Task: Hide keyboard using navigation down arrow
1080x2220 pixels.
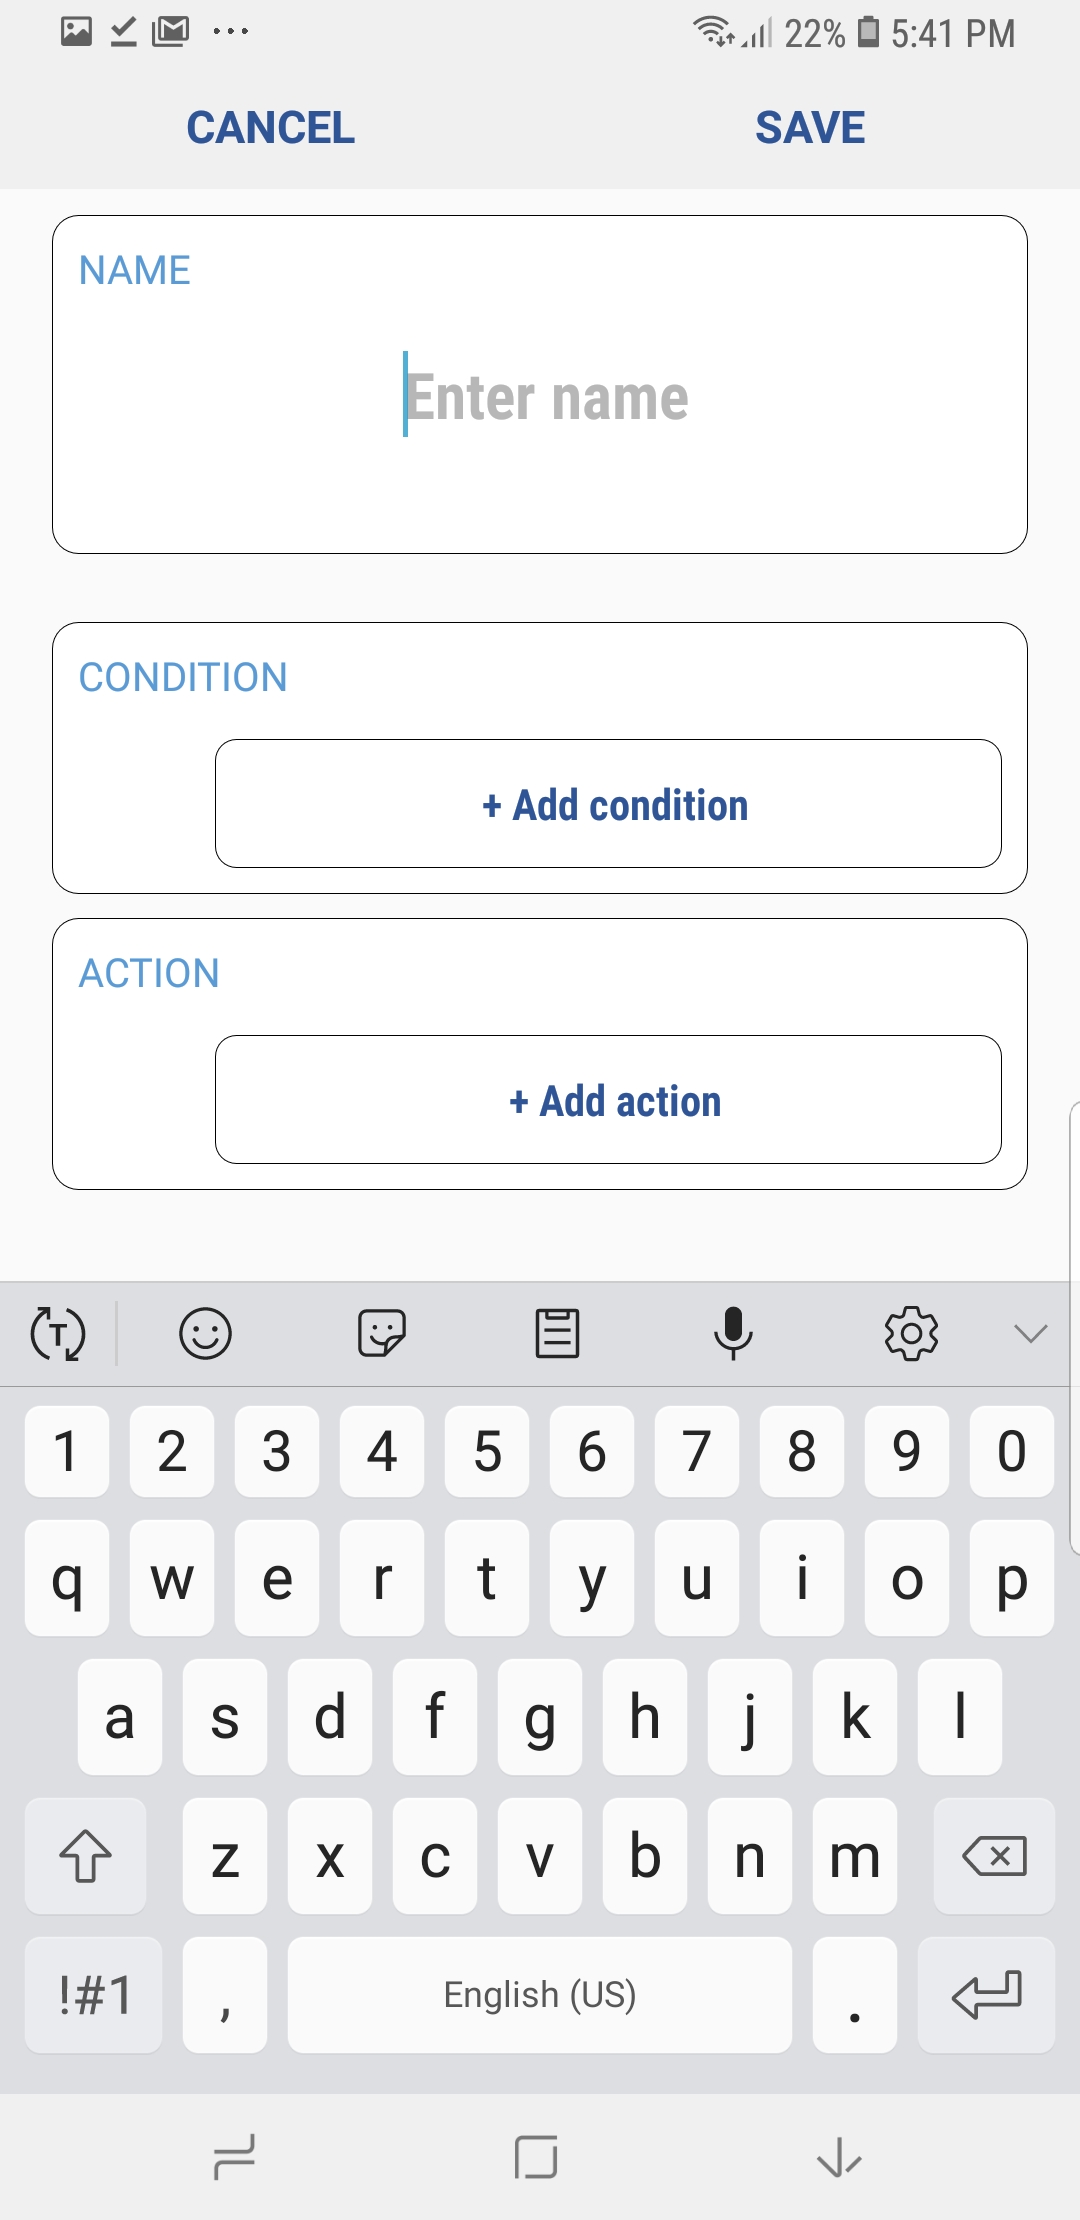Action: pyautogui.click(x=839, y=2157)
